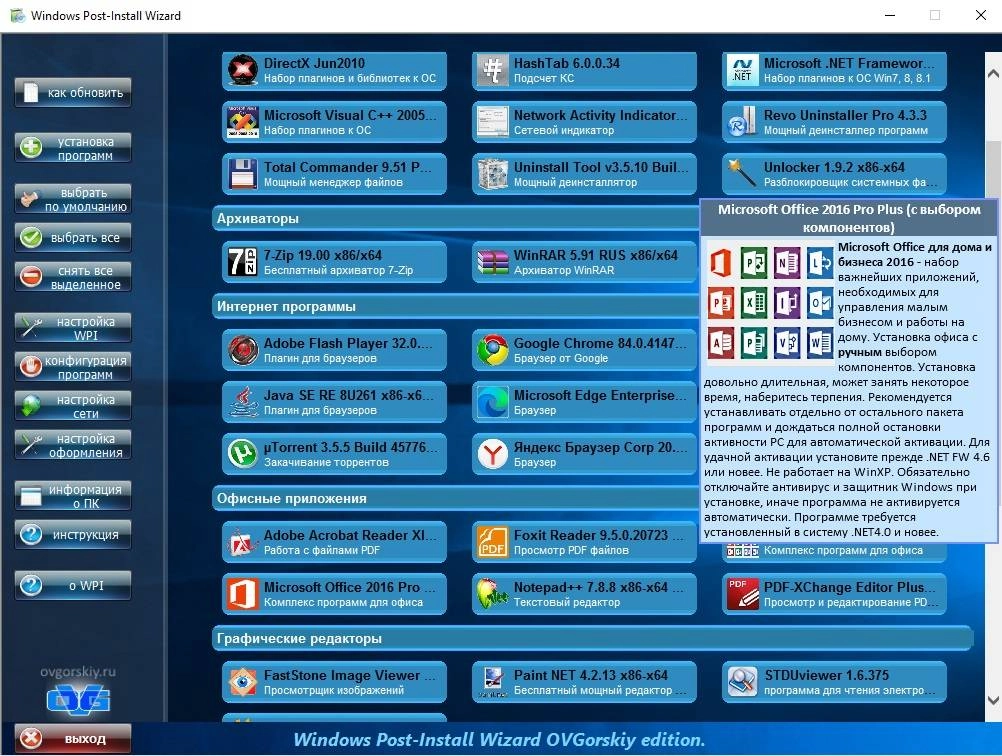Click the red выход exit button
The image size is (1002, 756).
coord(73,739)
